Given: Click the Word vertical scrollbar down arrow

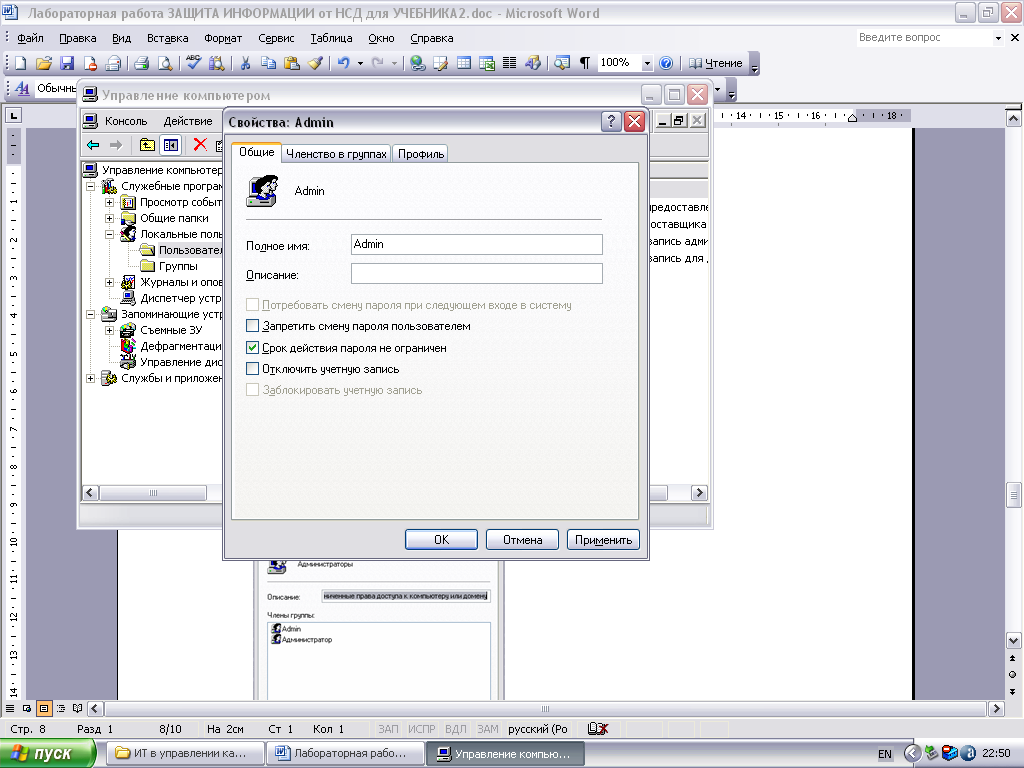Looking at the screenshot, I should [1014, 641].
